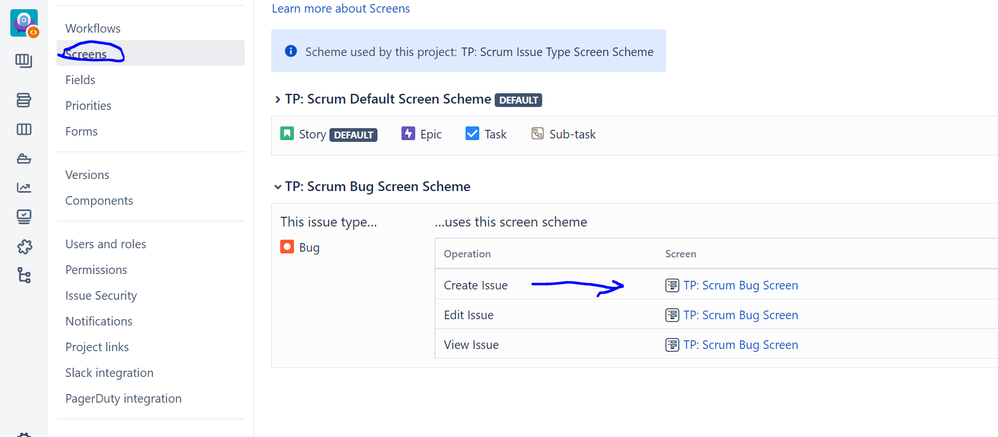Image resolution: width=998 pixels, height=437 pixels.
Task: Go to Components page
Action: coord(99,201)
